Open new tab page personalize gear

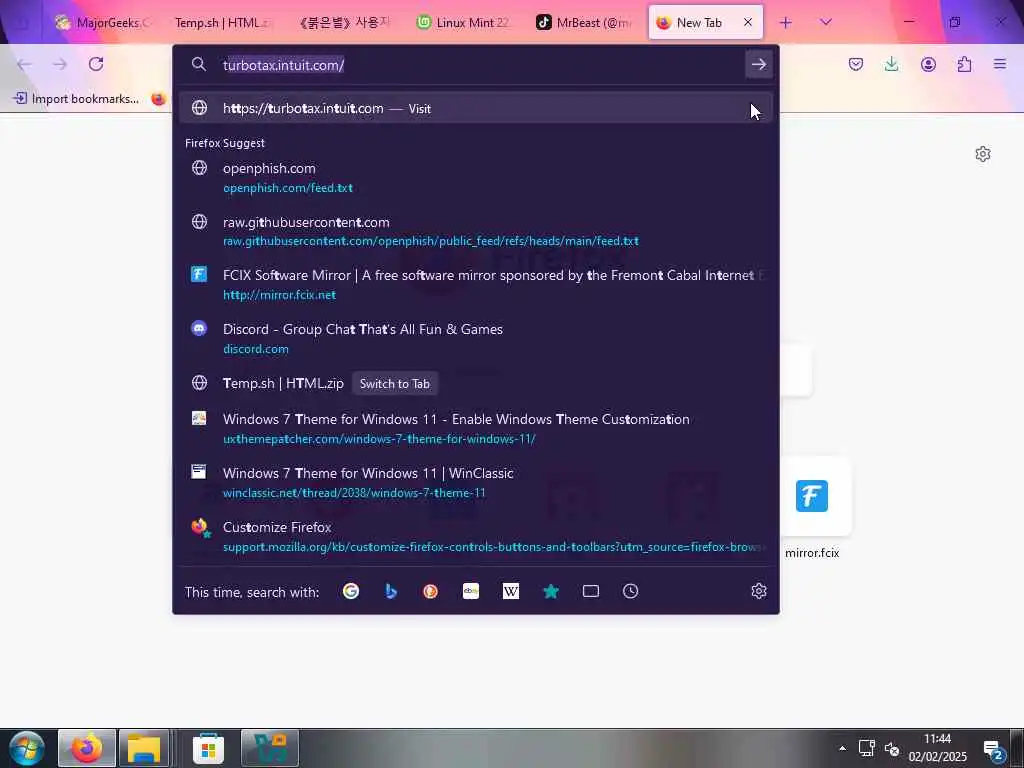coord(982,154)
